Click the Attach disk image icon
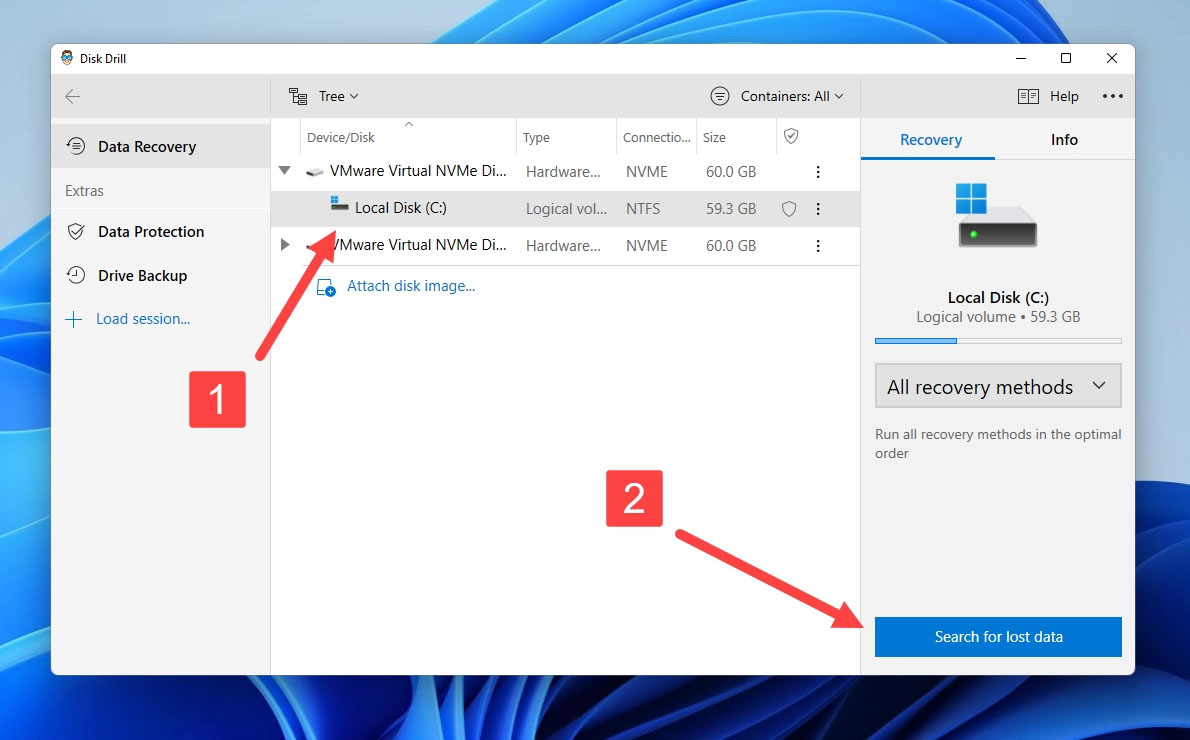The image size is (1190, 740). 326,288
